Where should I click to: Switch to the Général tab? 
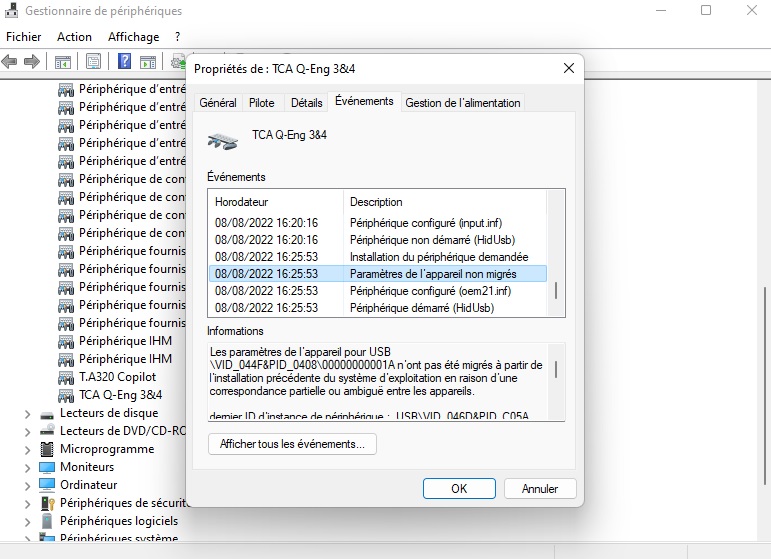[x=218, y=103]
